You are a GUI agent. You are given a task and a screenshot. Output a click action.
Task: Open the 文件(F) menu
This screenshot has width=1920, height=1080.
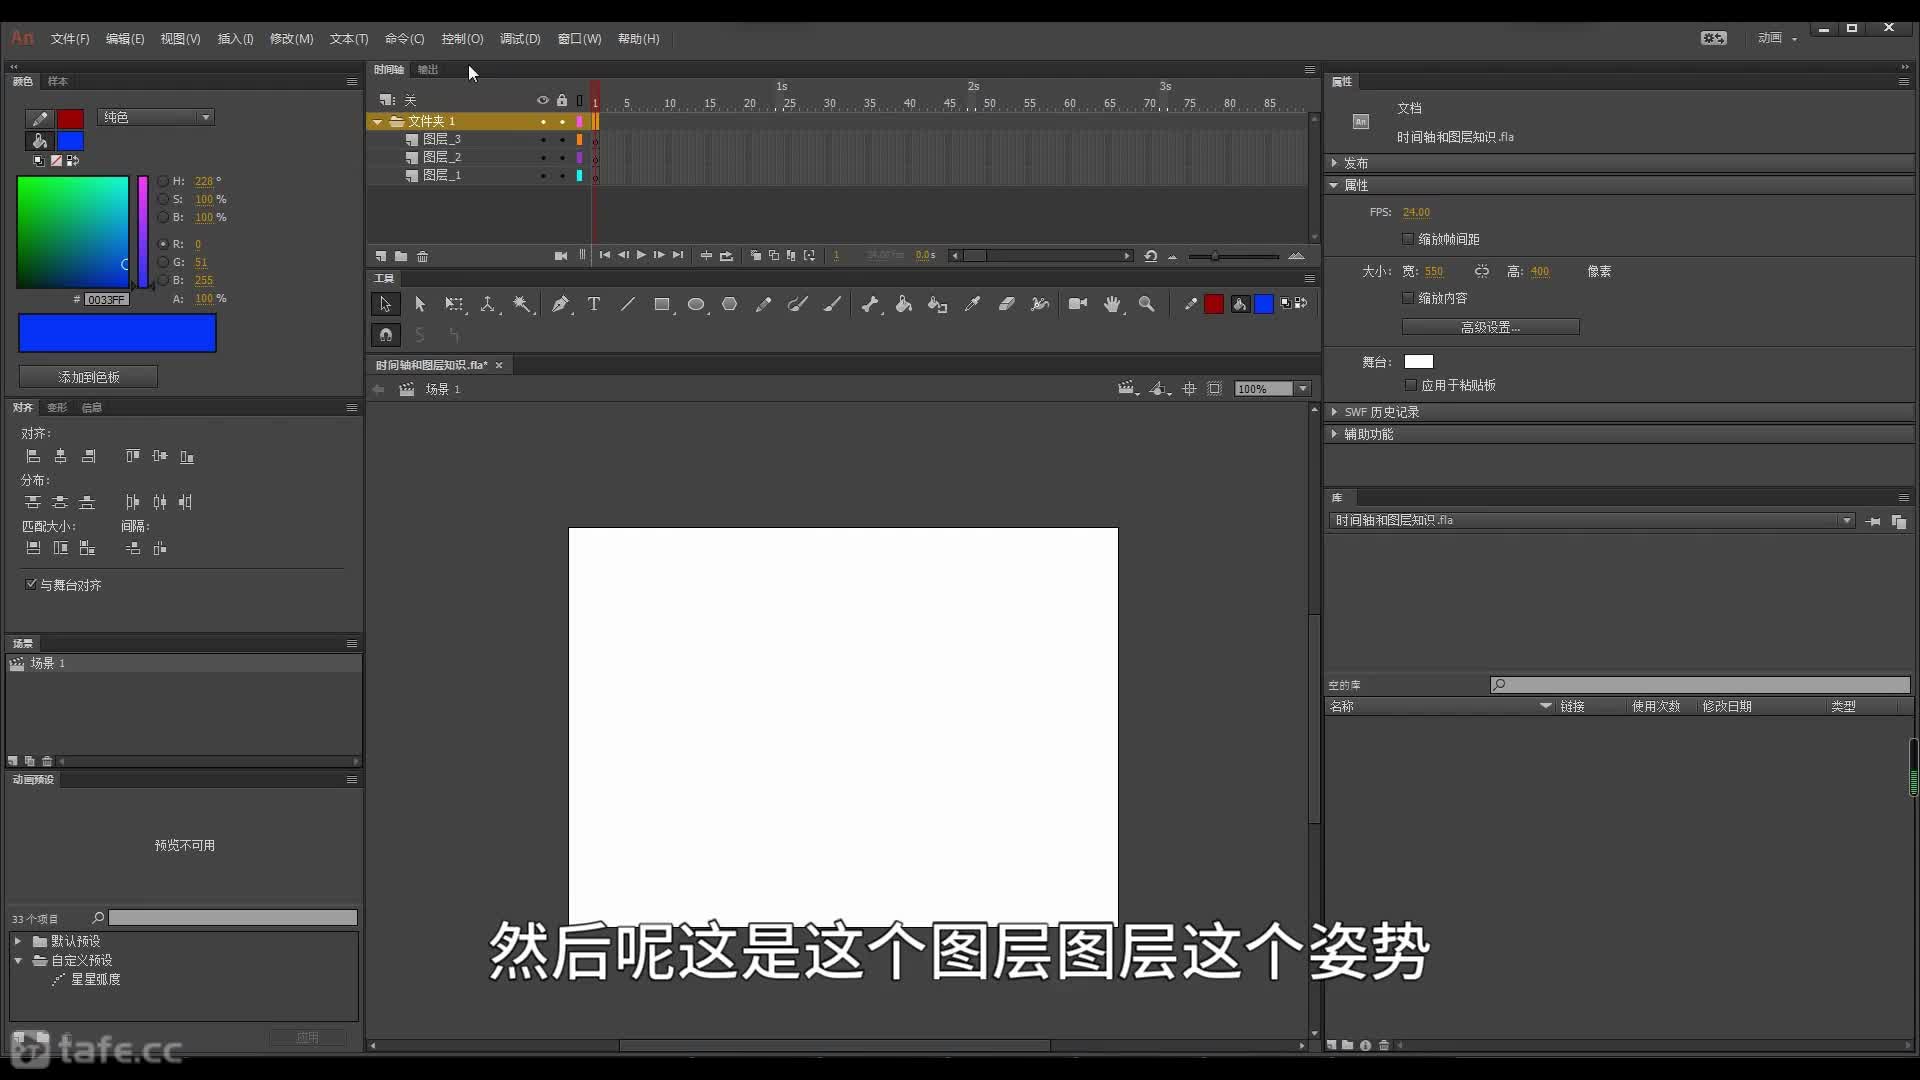tap(70, 39)
